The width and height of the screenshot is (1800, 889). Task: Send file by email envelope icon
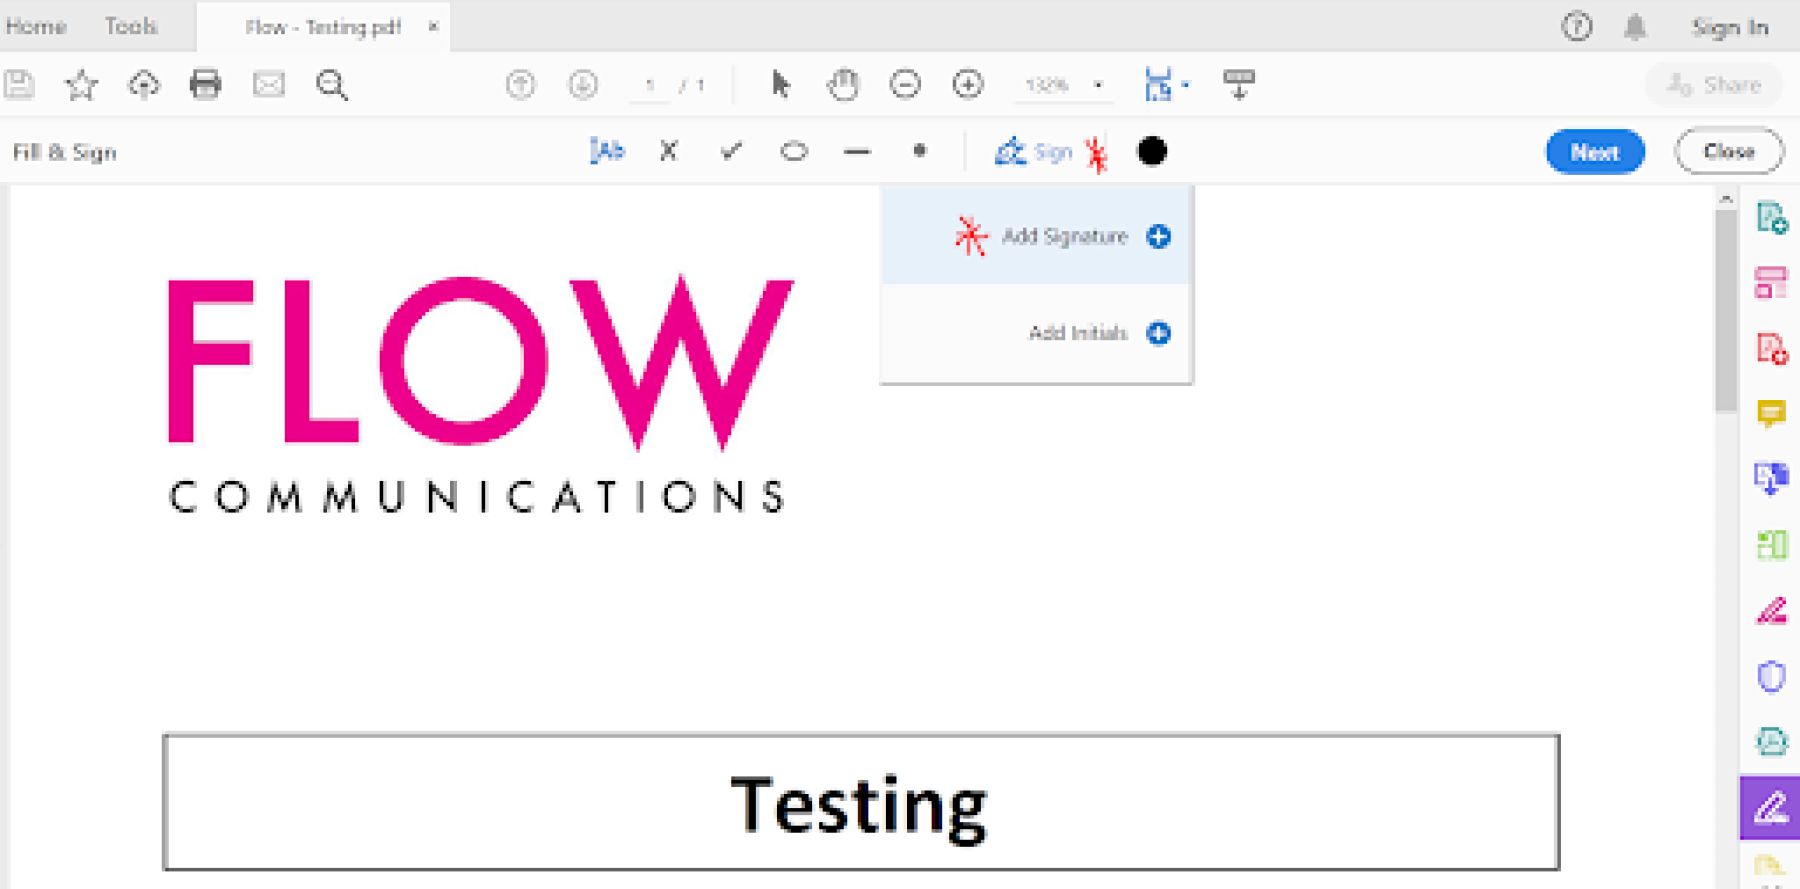(x=268, y=85)
